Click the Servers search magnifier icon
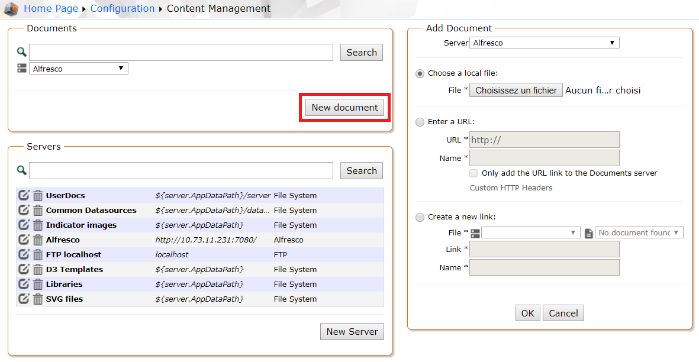Screen dimensions: 699x362 click(x=21, y=170)
